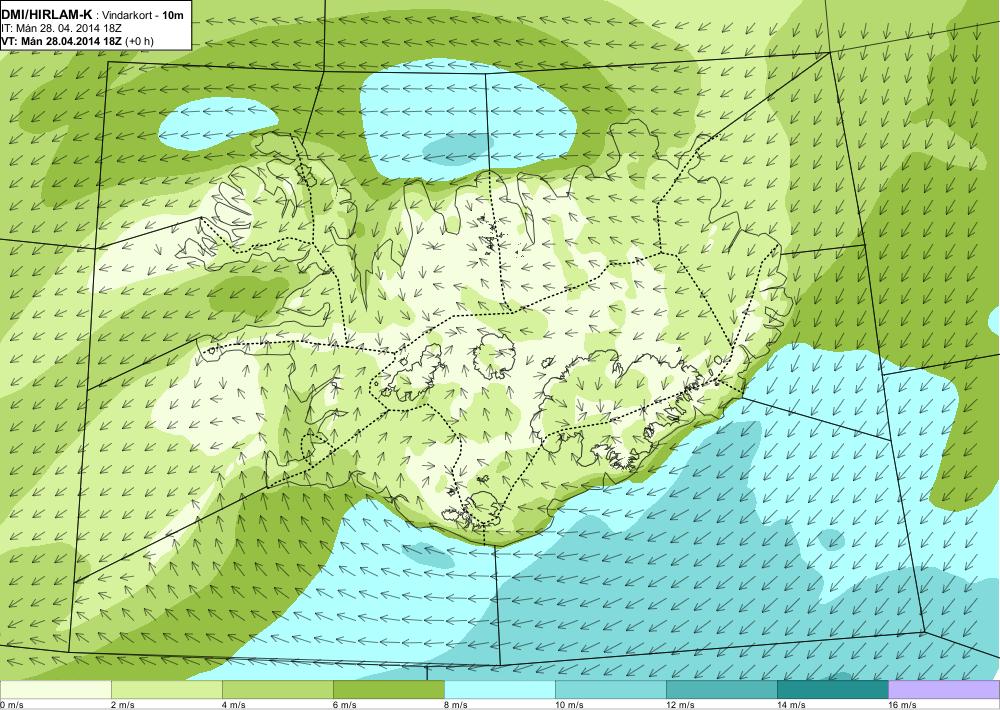Click the light cyan 8–10 m/s legend swatch

pyautogui.click(x=499, y=690)
